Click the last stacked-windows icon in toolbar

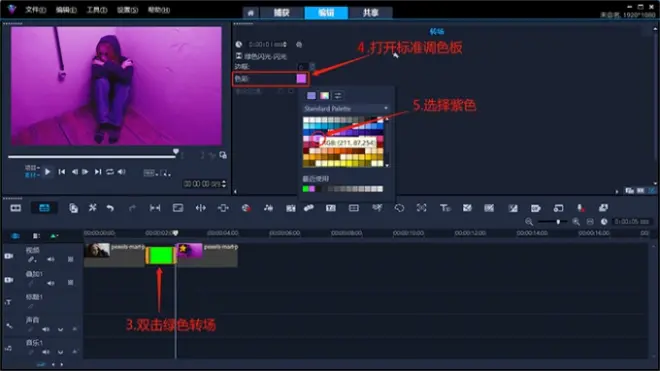(603, 208)
